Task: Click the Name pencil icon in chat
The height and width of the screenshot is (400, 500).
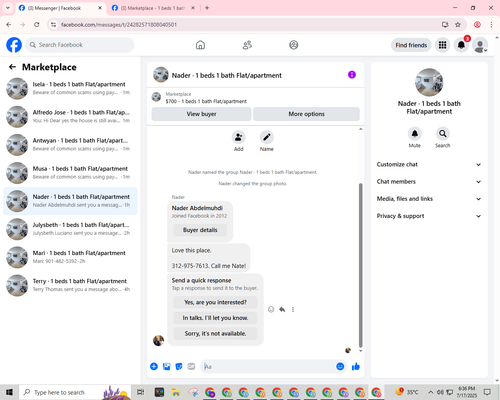Action: (x=267, y=137)
